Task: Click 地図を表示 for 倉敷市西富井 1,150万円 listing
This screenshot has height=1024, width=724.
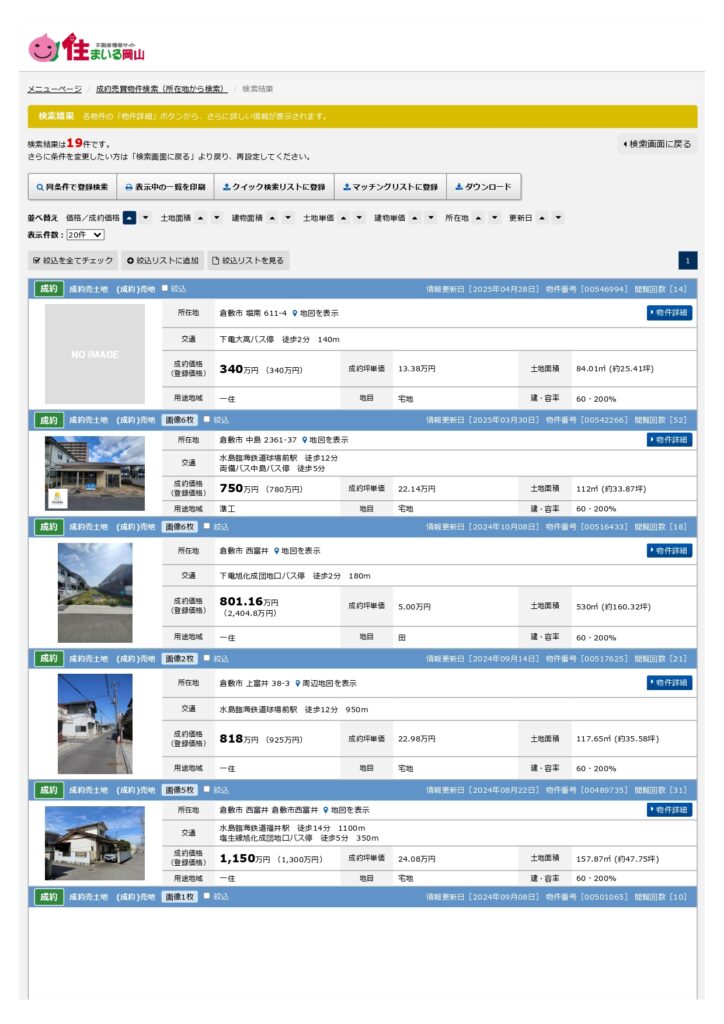Action: point(350,810)
